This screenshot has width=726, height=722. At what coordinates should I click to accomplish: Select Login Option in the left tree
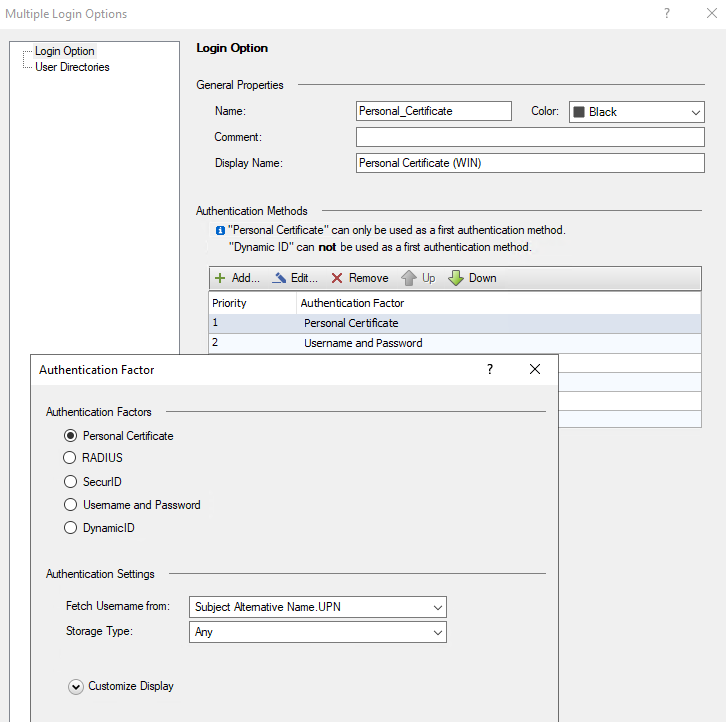pyautogui.click(x=65, y=51)
